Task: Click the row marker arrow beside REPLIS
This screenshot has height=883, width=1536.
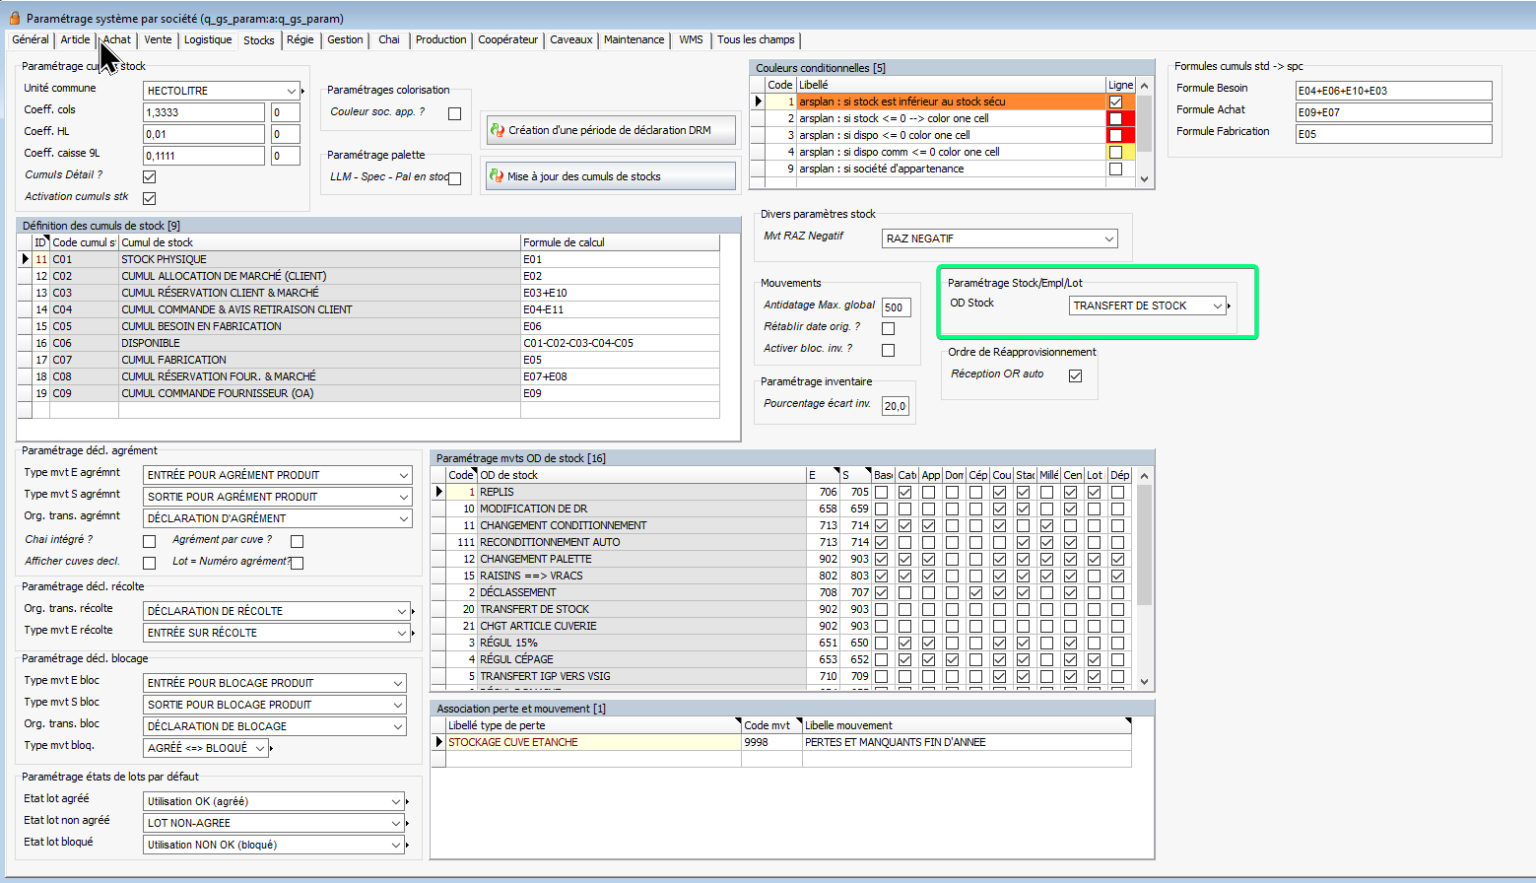Action: click(438, 492)
